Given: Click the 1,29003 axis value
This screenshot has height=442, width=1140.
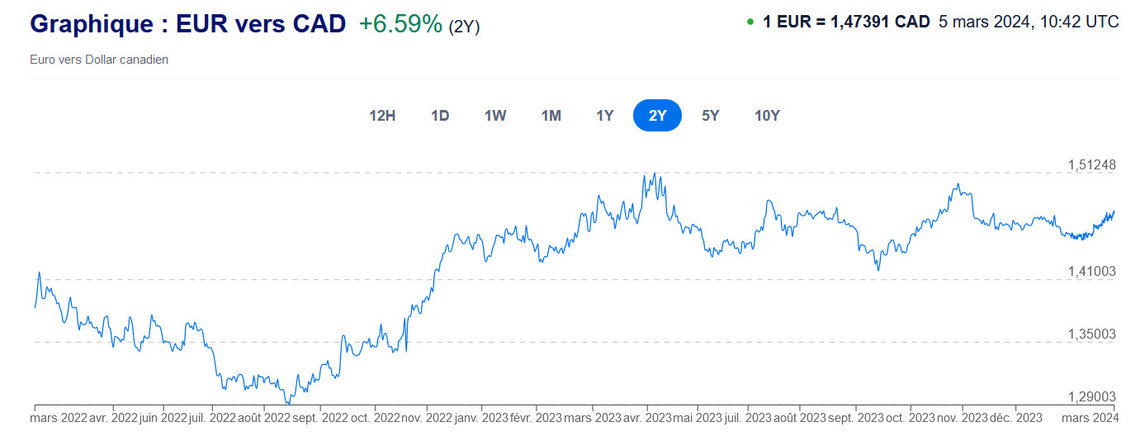Looking at the screenshot, I should 1091,396.
